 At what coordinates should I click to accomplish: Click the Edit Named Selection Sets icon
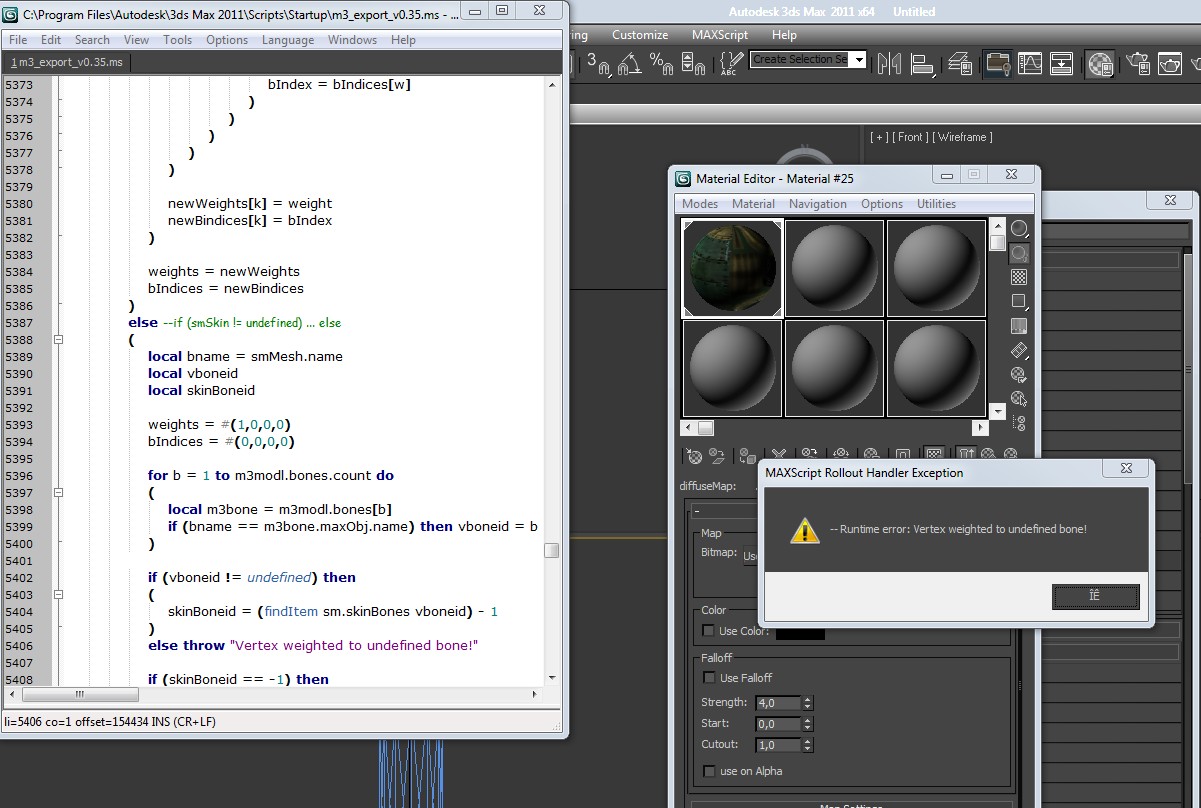(729, 64)
